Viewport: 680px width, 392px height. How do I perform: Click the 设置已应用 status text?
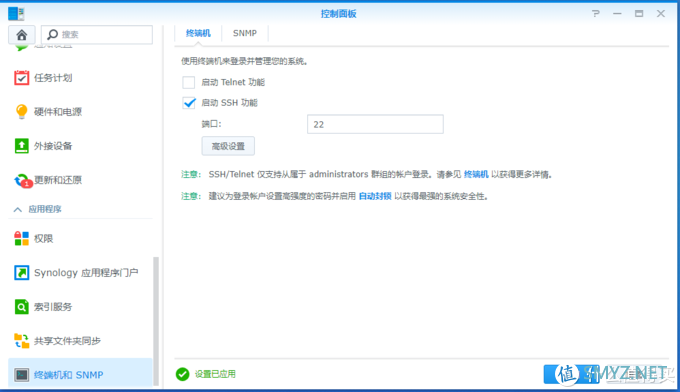pyautogui.click(x=215, y=374)
